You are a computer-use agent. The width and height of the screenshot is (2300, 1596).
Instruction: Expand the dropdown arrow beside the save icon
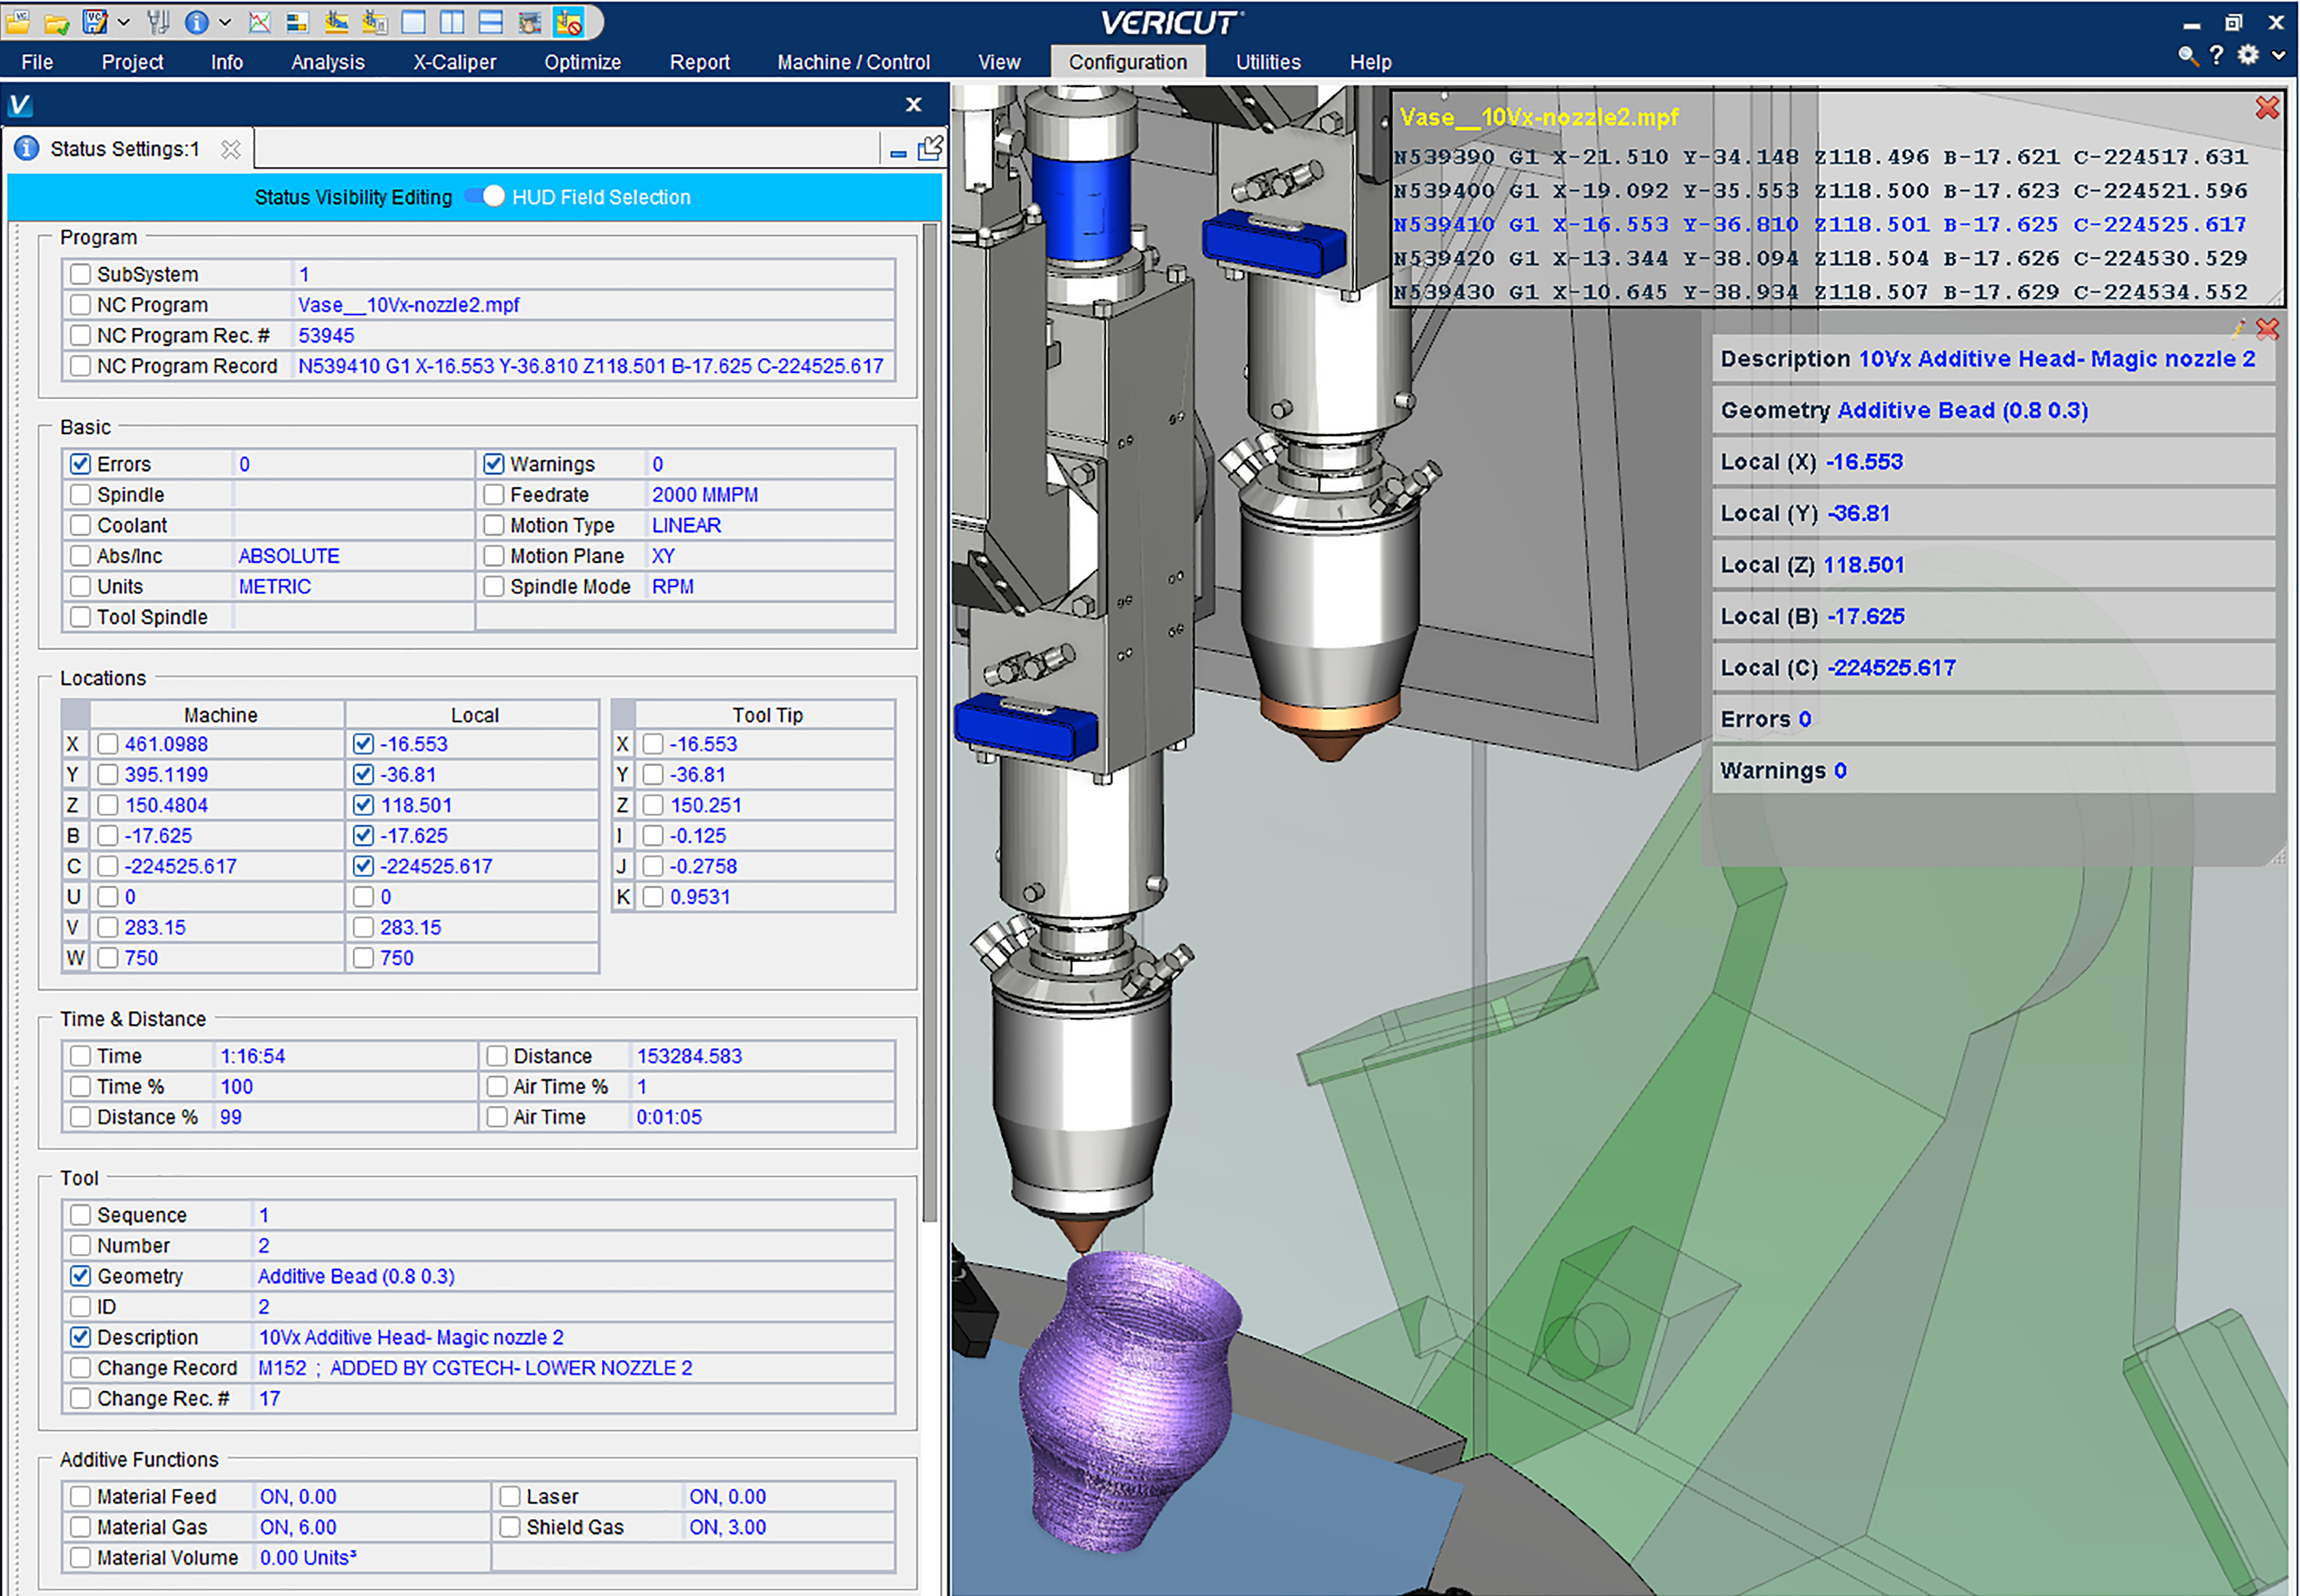click(x=124, y=21)
